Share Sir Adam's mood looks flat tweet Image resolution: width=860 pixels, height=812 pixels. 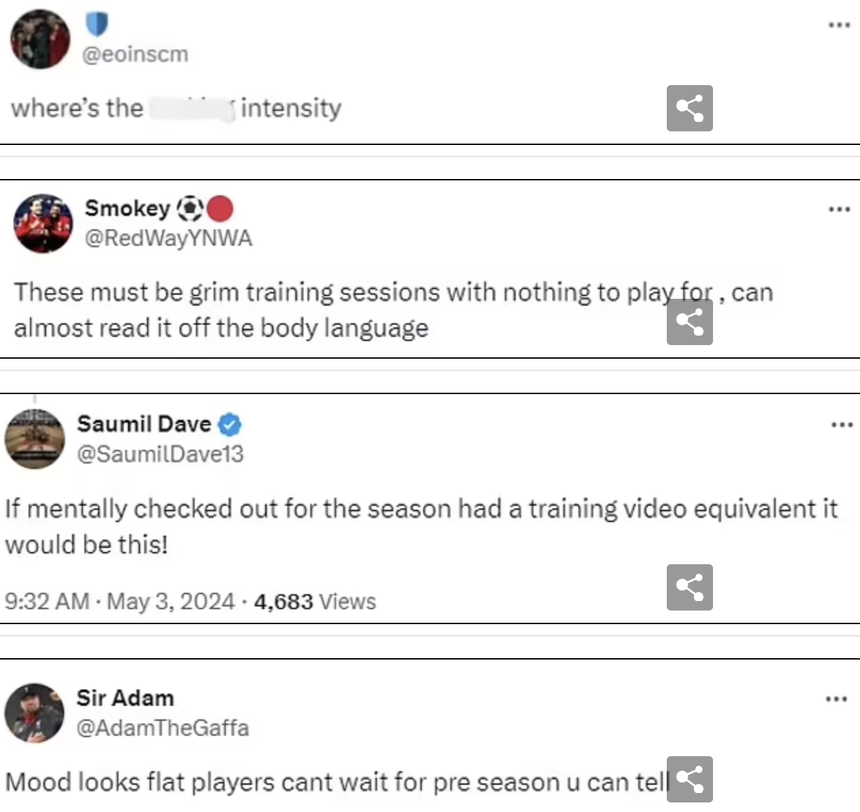689,779
